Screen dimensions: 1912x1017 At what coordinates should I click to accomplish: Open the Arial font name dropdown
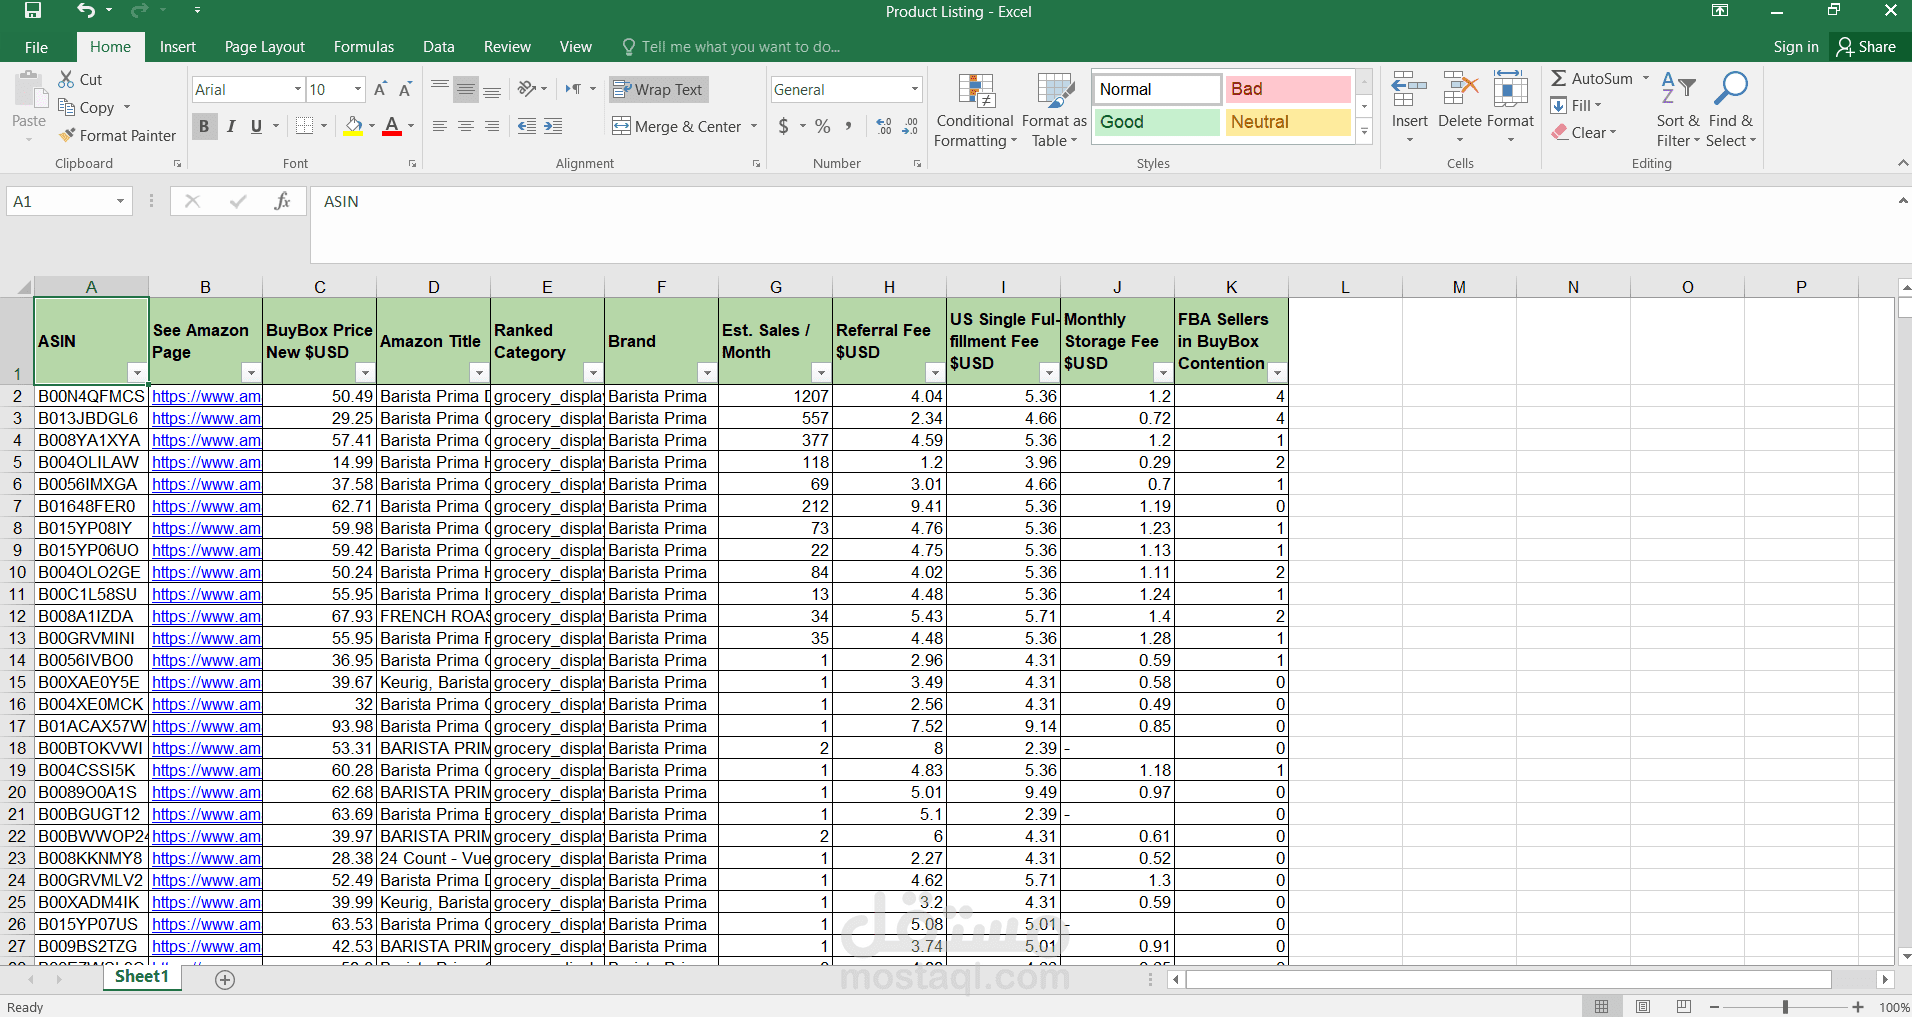[297, 90]
